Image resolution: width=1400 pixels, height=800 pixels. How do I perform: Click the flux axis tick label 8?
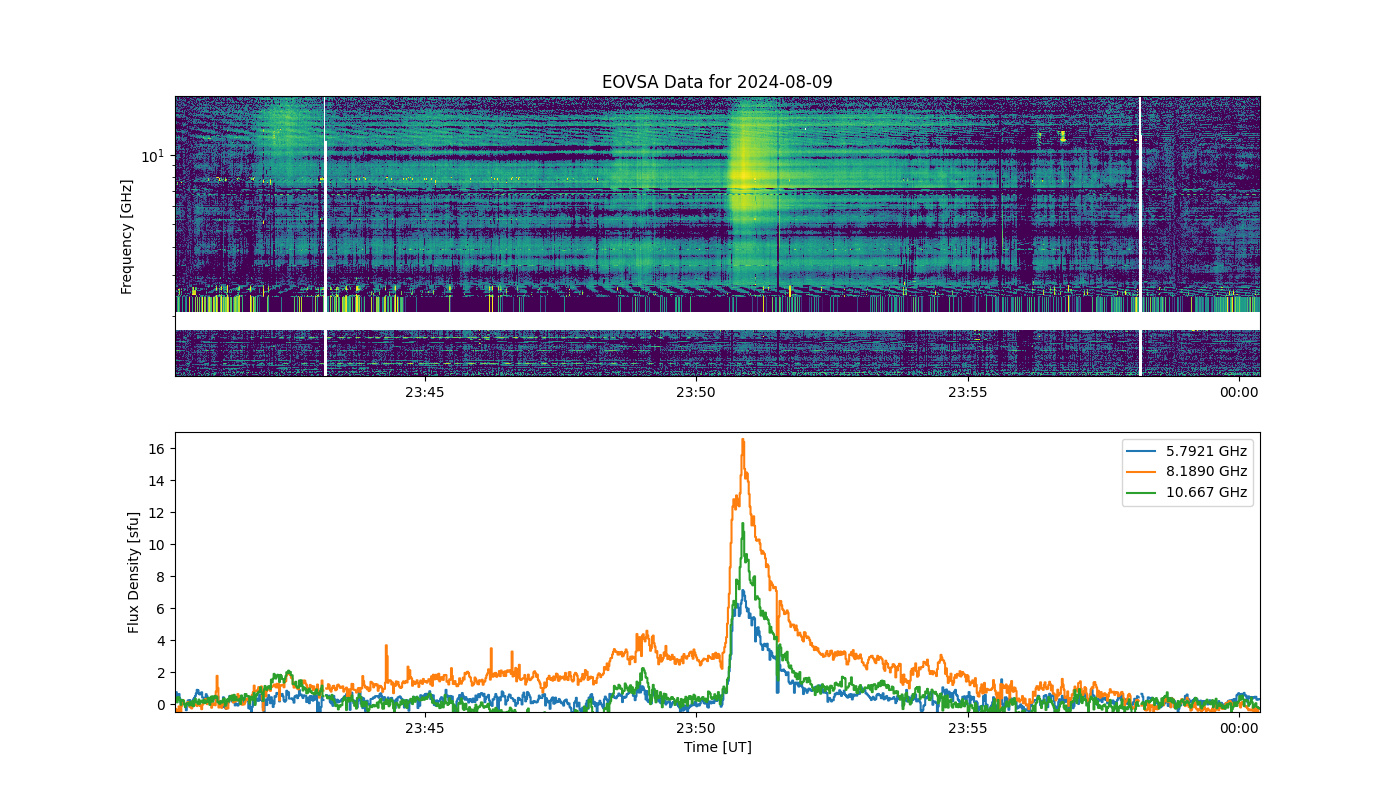160,576
